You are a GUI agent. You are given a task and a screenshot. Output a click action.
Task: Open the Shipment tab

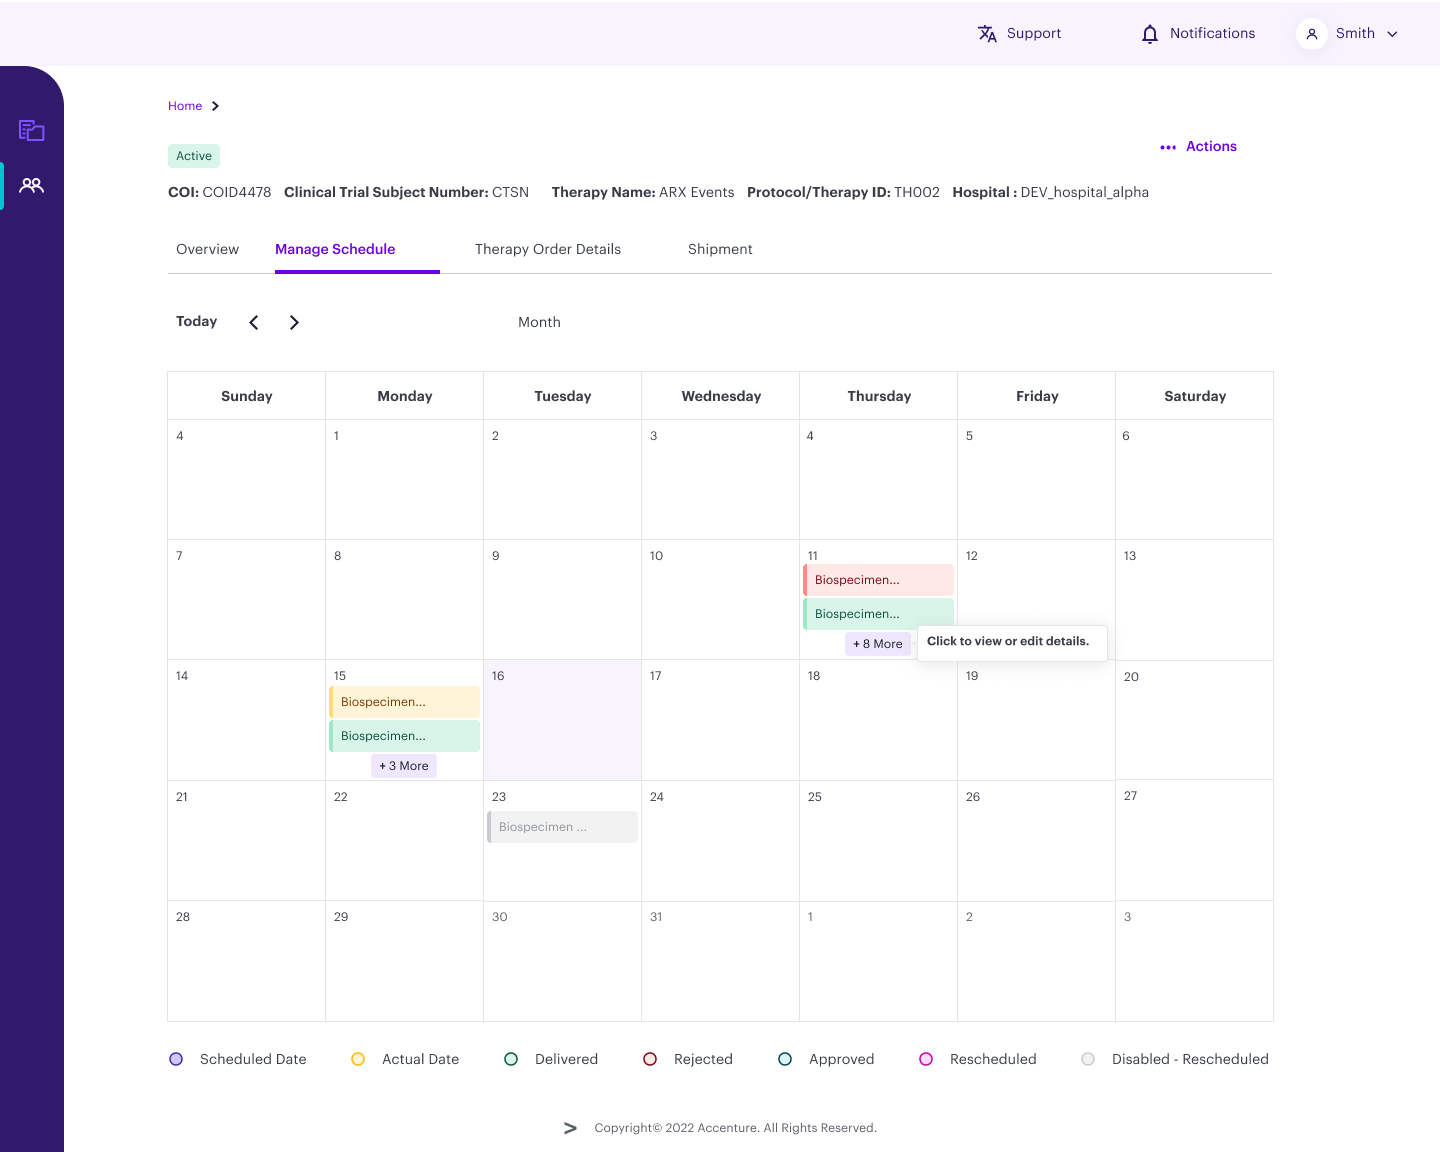coord(720,249)
